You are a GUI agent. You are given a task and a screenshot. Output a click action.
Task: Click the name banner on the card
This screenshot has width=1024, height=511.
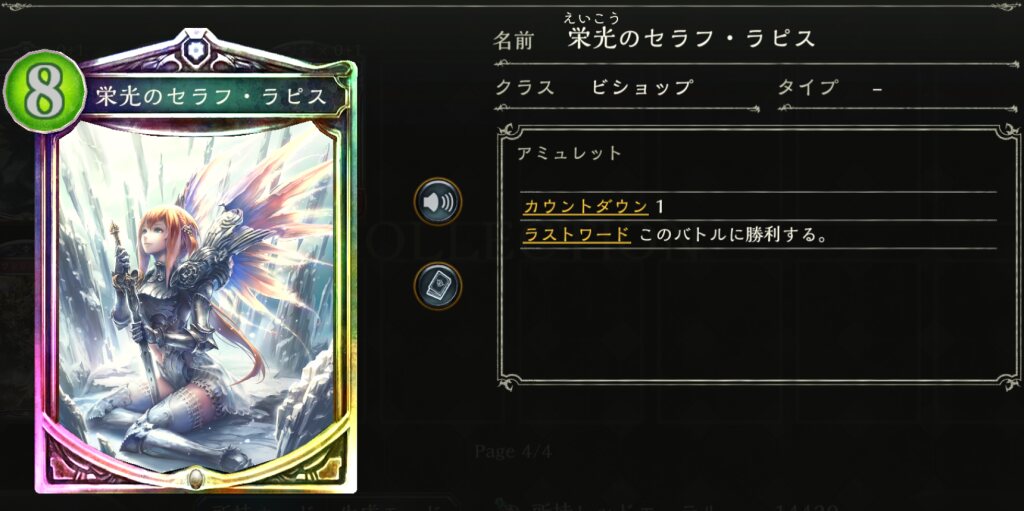click(x=212, y=96)
